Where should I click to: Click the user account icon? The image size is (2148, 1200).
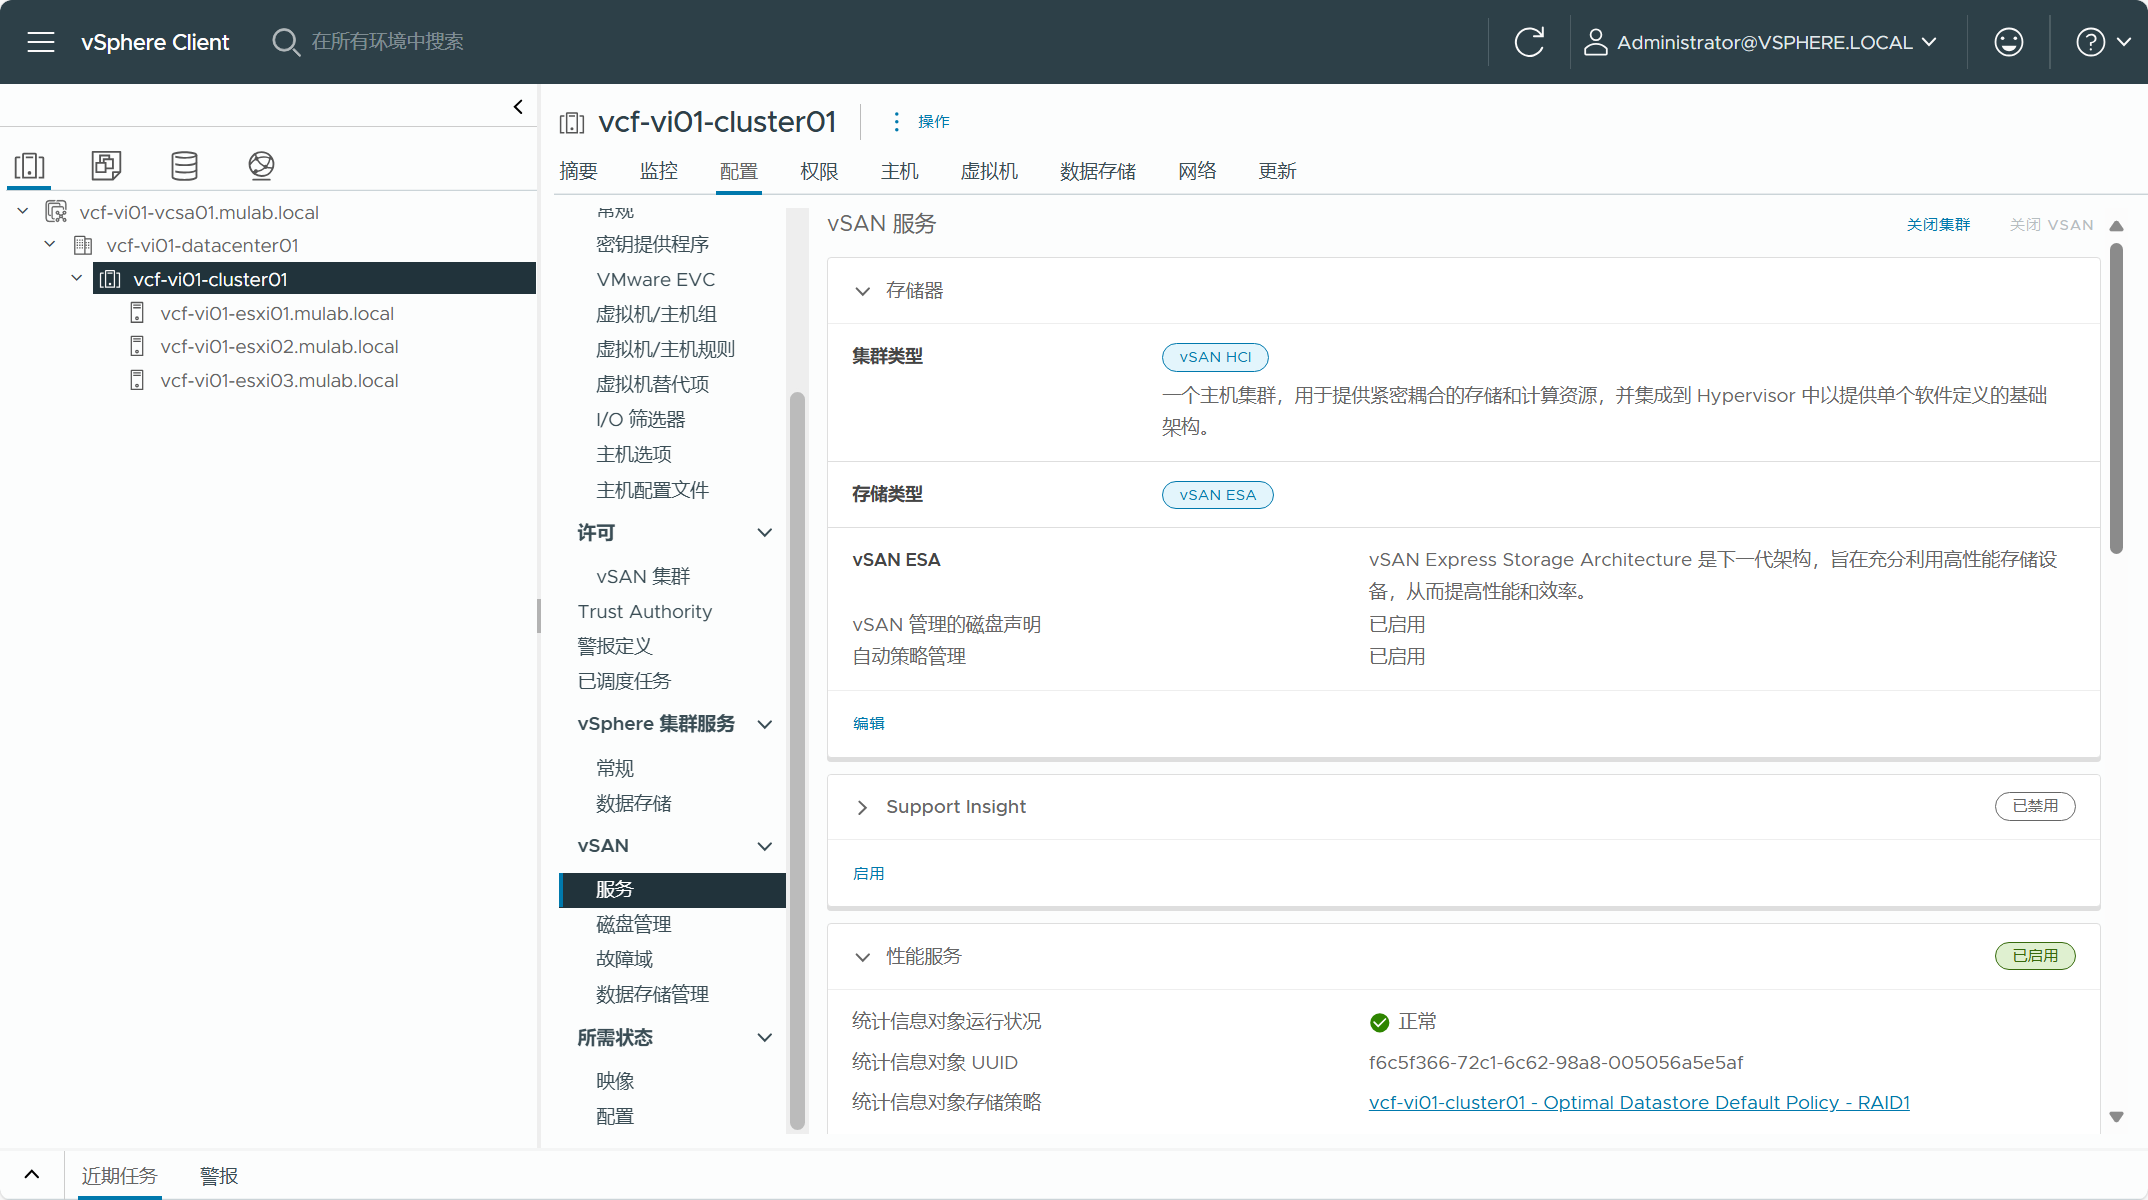coord(1595,42)
